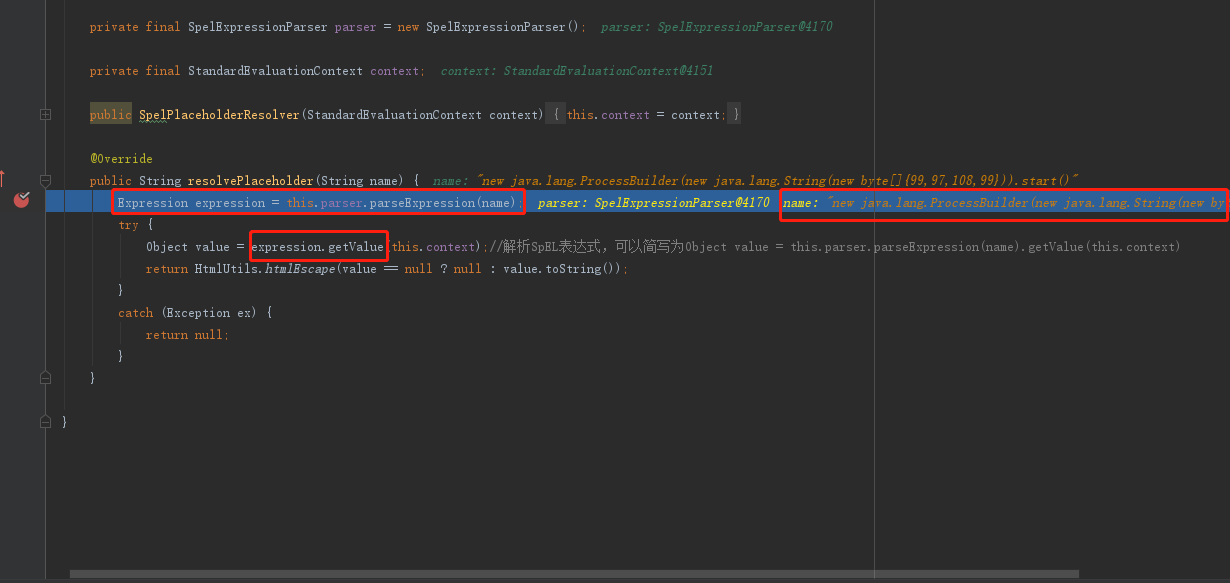Click inline hint 'parser: SpelExpressionParser@4170' on first line
This screenshot has height=583, width=1230.
tap(716, 27)
